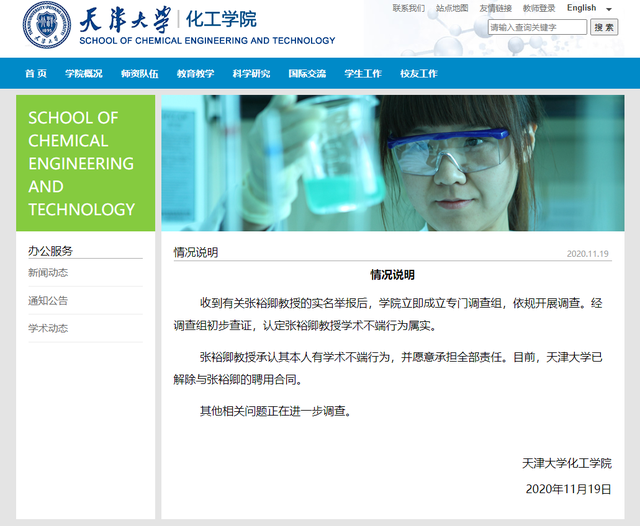Open 联系我们 contact link
Viewport: 640px width, 526px height.
(408, 8)
